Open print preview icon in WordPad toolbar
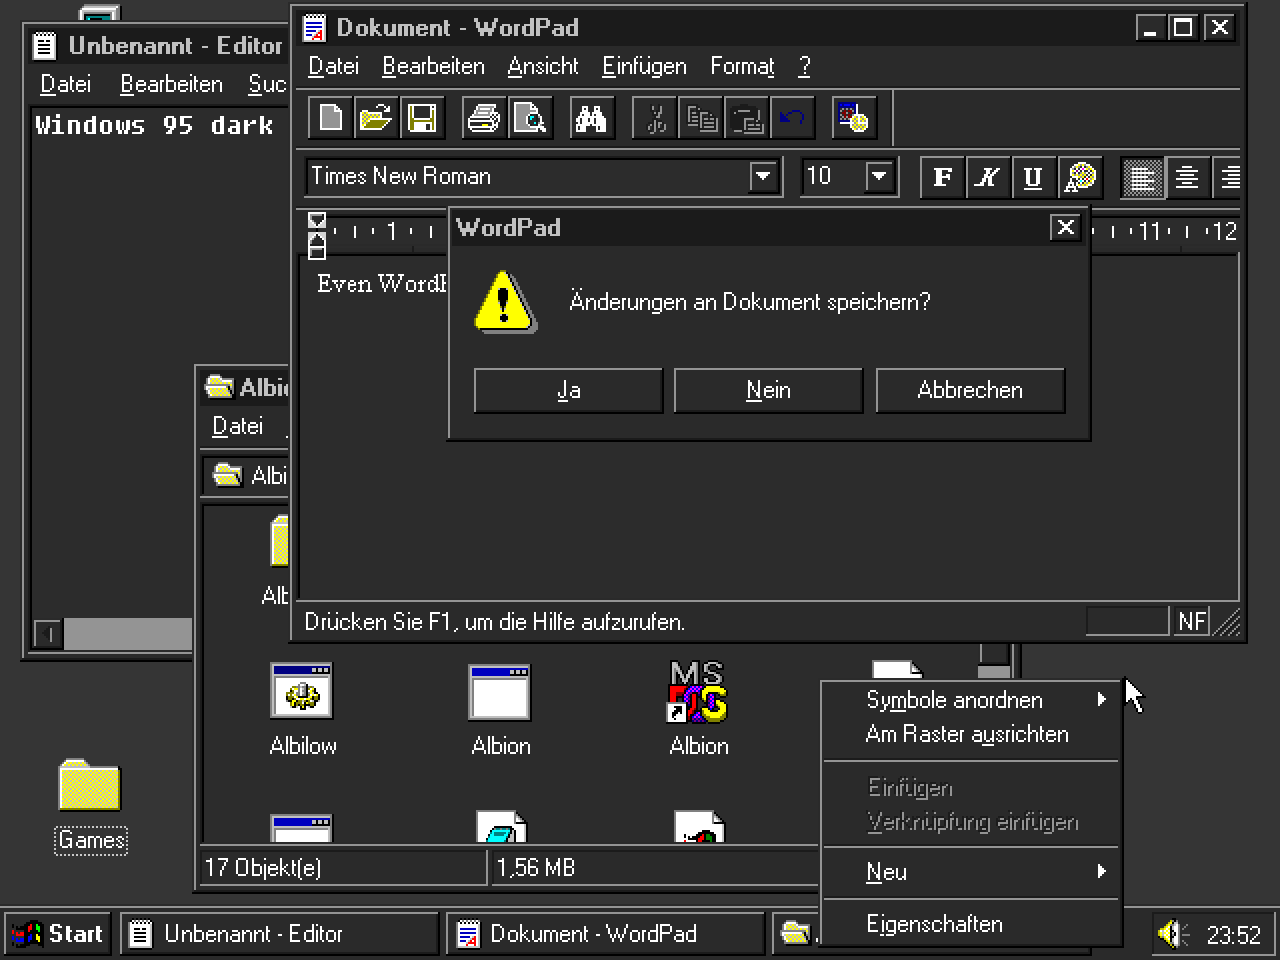 (x=530, y=118)
